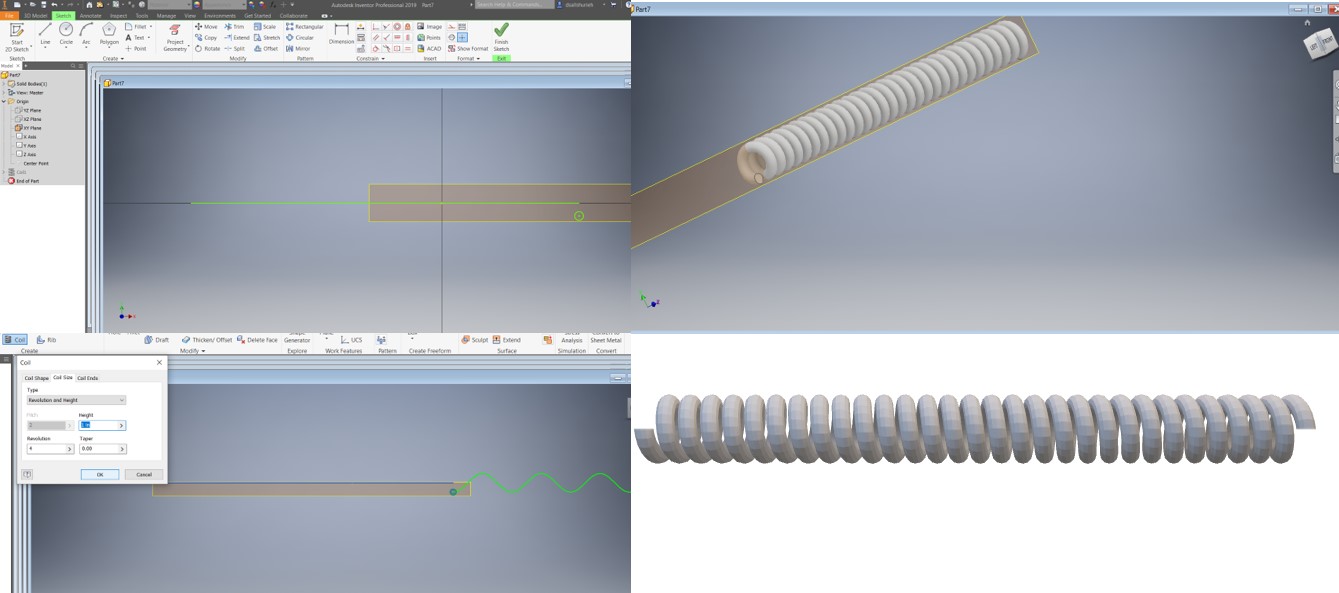1339x593 pixels.
Task: Click the Dimension tool
Action: point(342,34)
